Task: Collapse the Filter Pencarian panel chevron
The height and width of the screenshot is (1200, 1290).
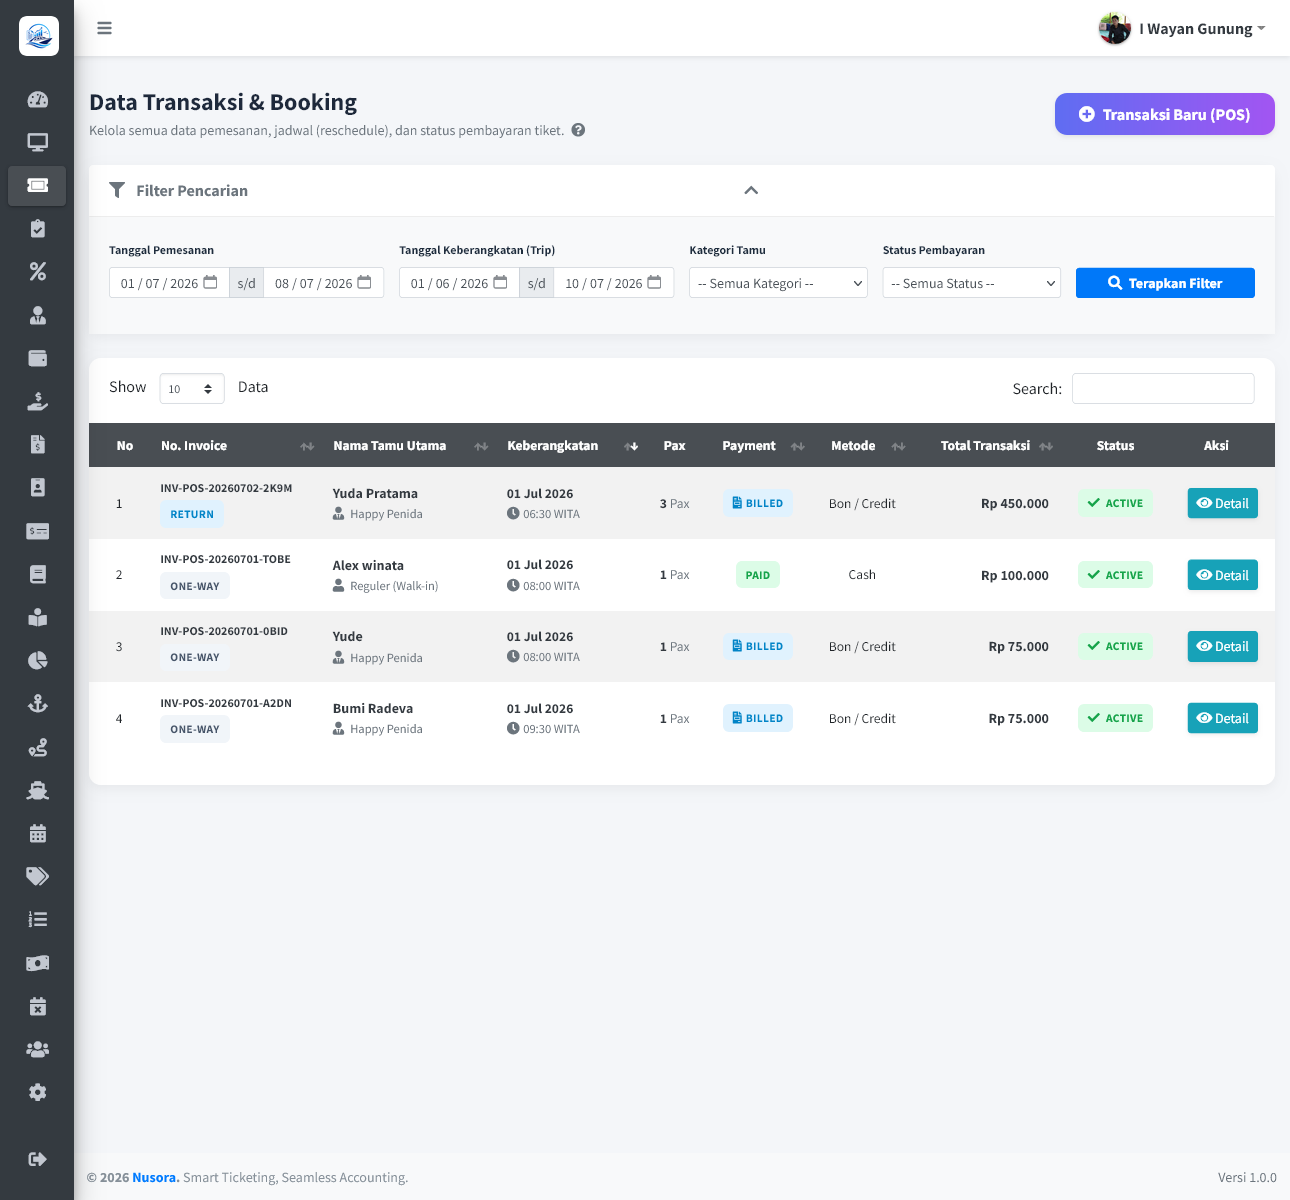Action: tap(751, 190)
